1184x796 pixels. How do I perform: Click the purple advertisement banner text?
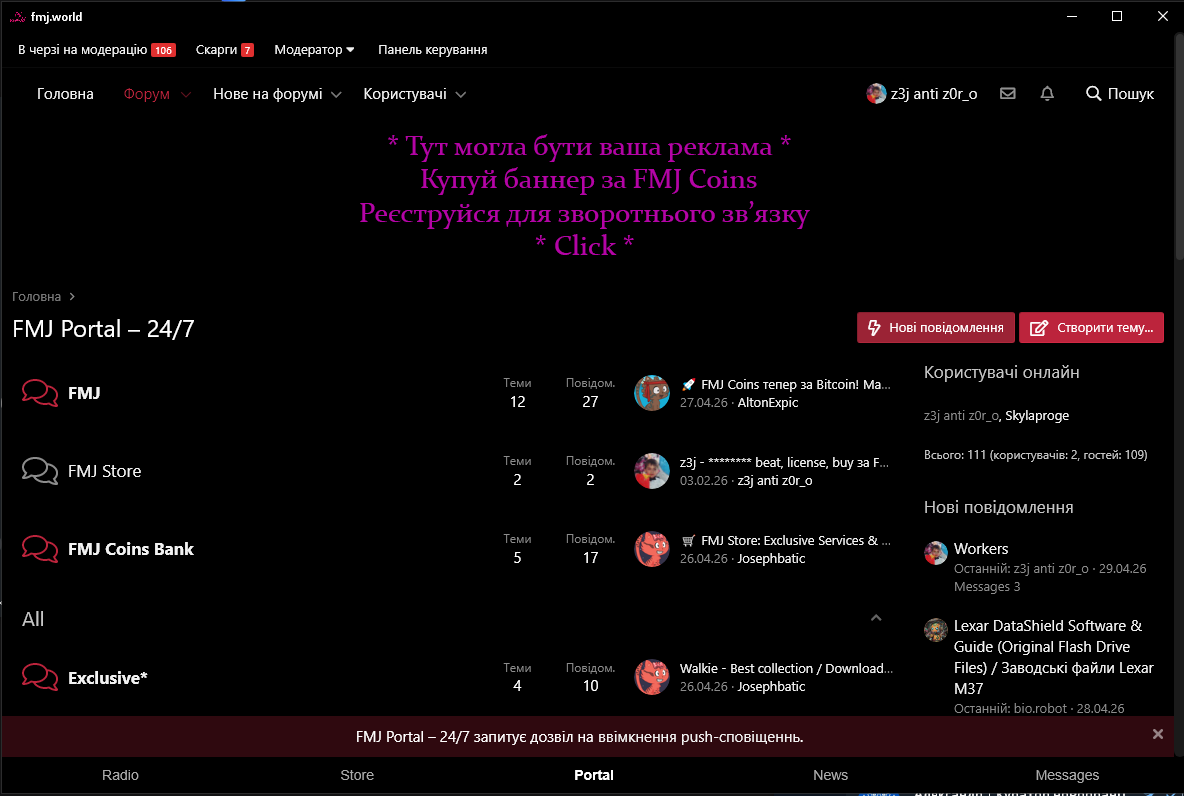click(585, 196)
